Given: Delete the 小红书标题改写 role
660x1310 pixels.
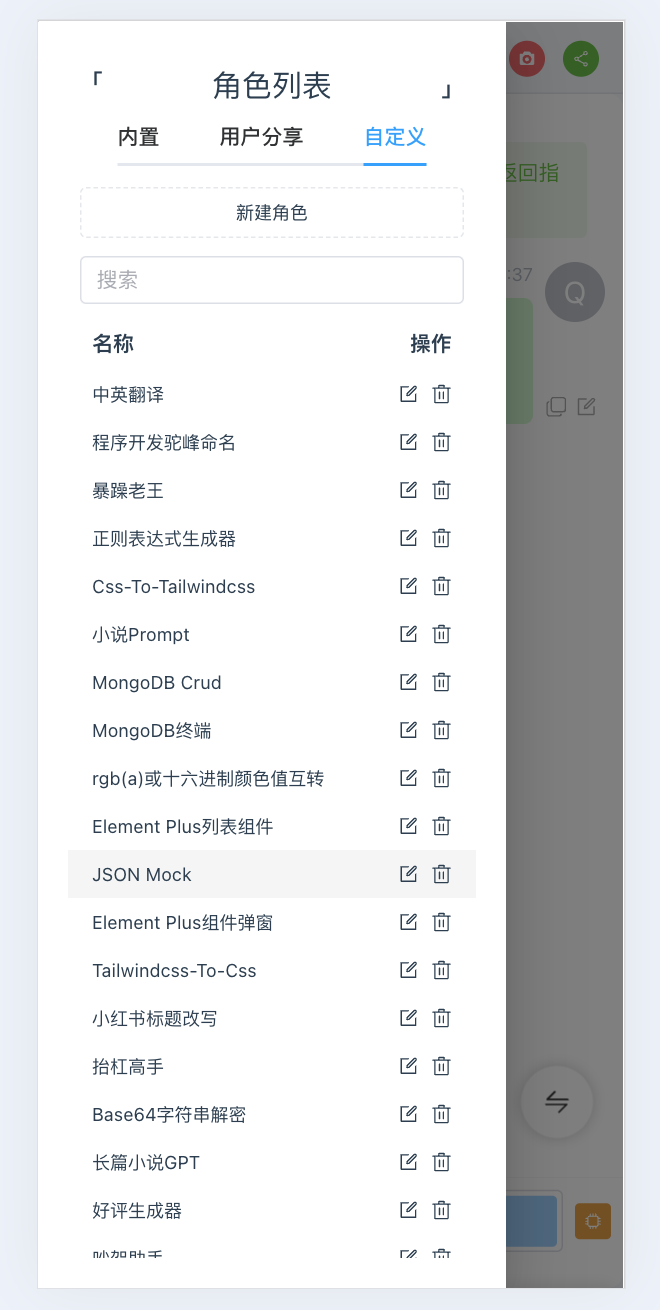Looking at the screenshot, I should point(441,1017).
